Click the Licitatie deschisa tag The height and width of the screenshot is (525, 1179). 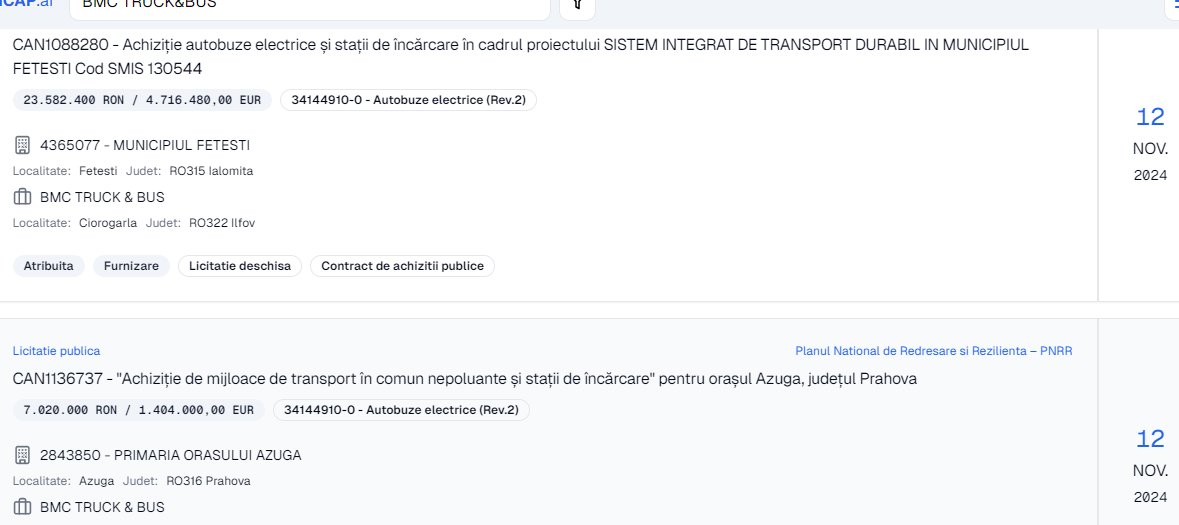click(x=240, y=266)
